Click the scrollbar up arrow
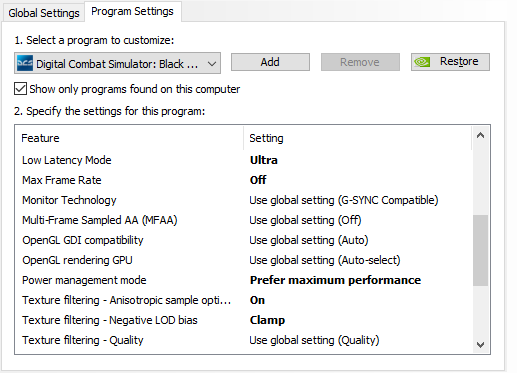 click(480, 135)
